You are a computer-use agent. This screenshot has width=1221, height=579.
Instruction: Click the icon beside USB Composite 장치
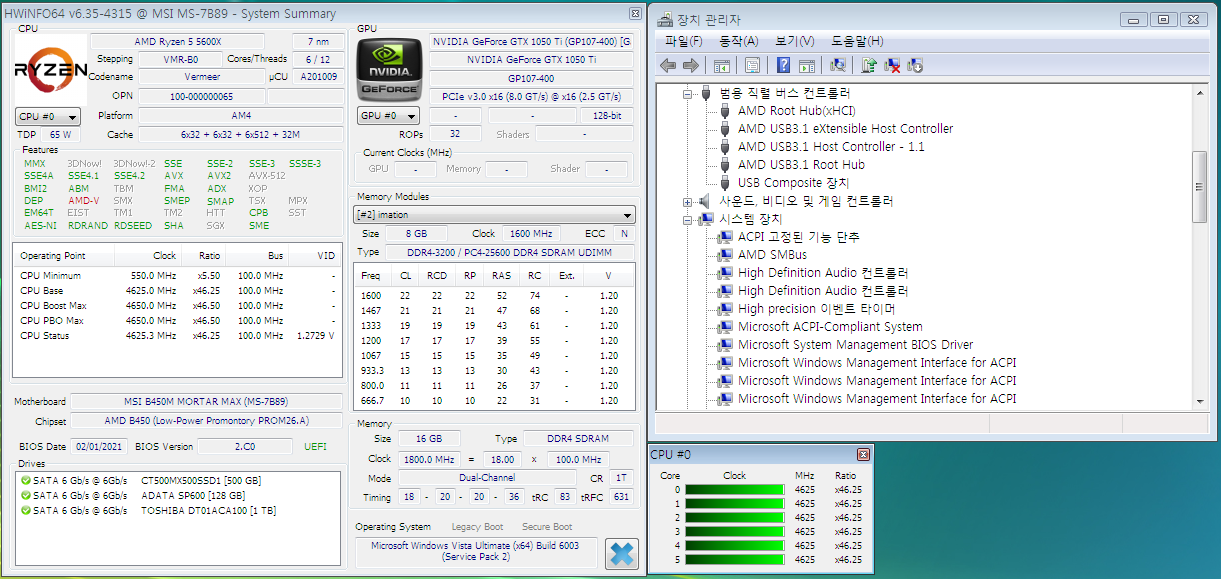point(726,183)
